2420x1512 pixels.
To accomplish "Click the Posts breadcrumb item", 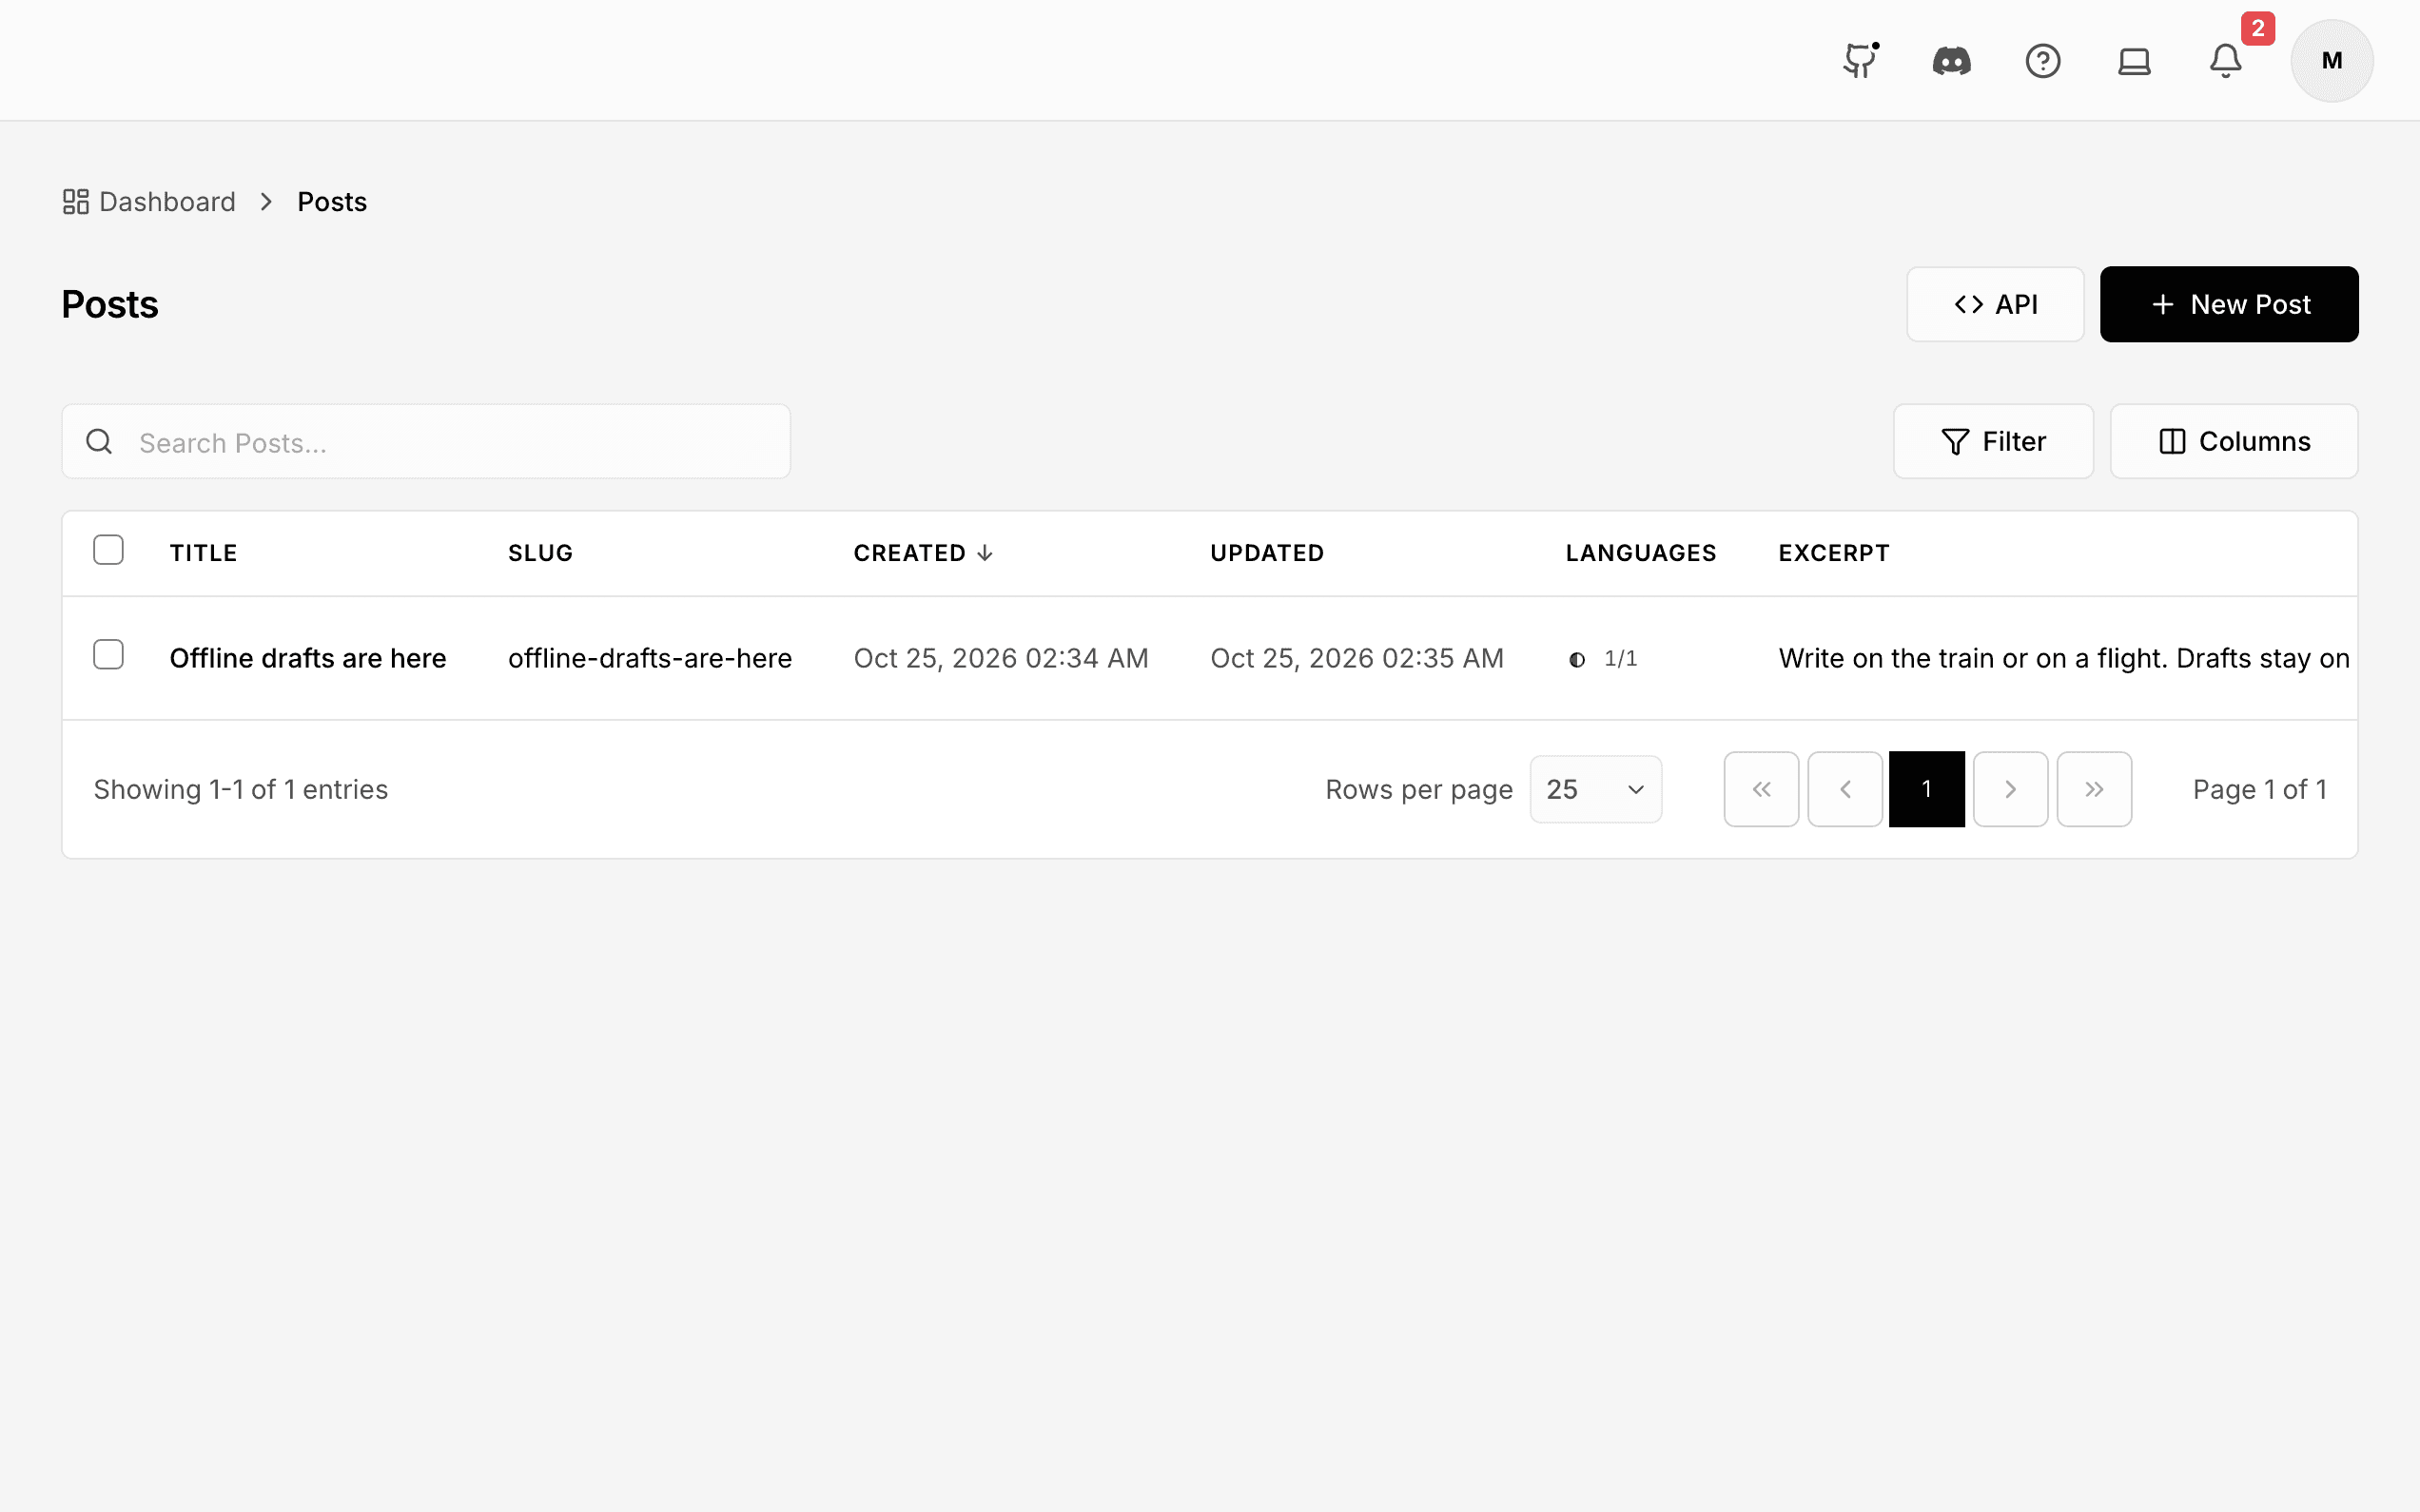I will pos(332,202).
